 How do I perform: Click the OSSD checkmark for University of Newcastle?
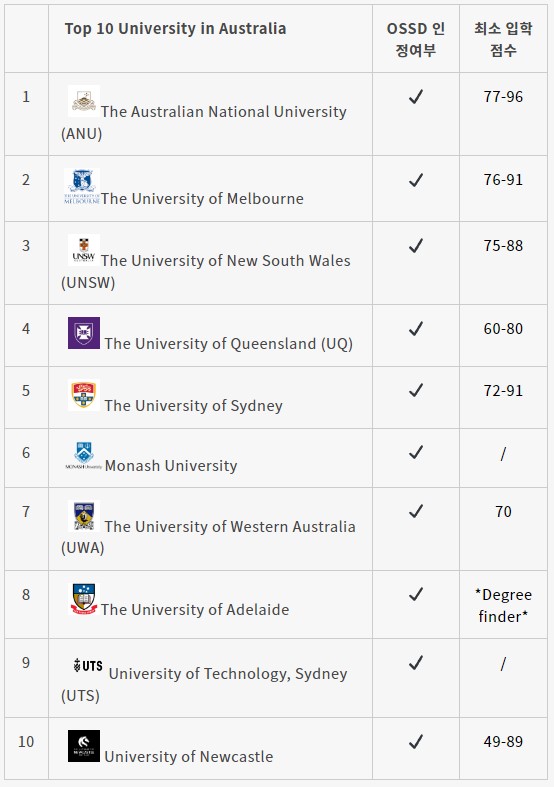click(x=416, y=741)
